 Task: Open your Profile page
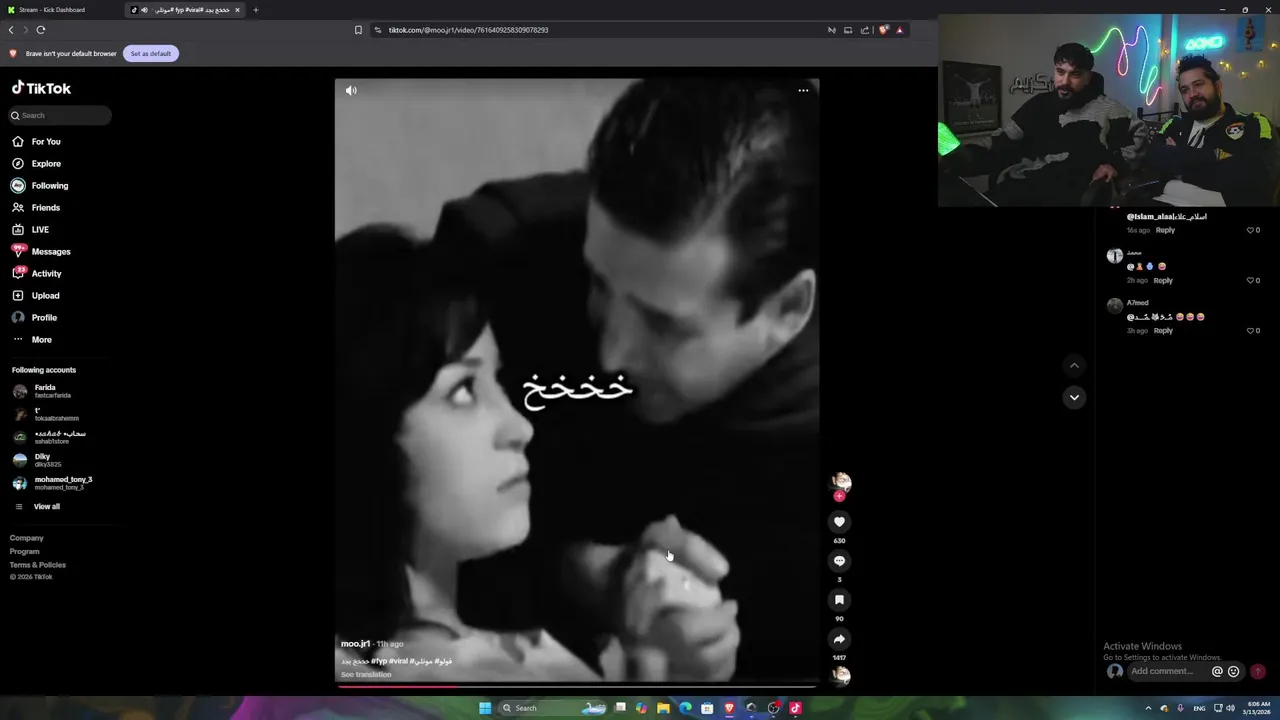pyautogui.click(x=35, y=317)
